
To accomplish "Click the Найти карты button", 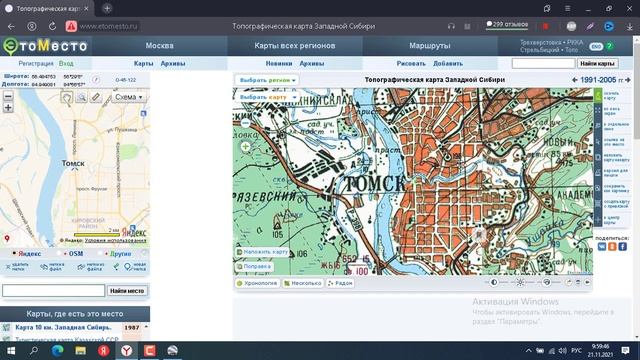I will 597,63.
